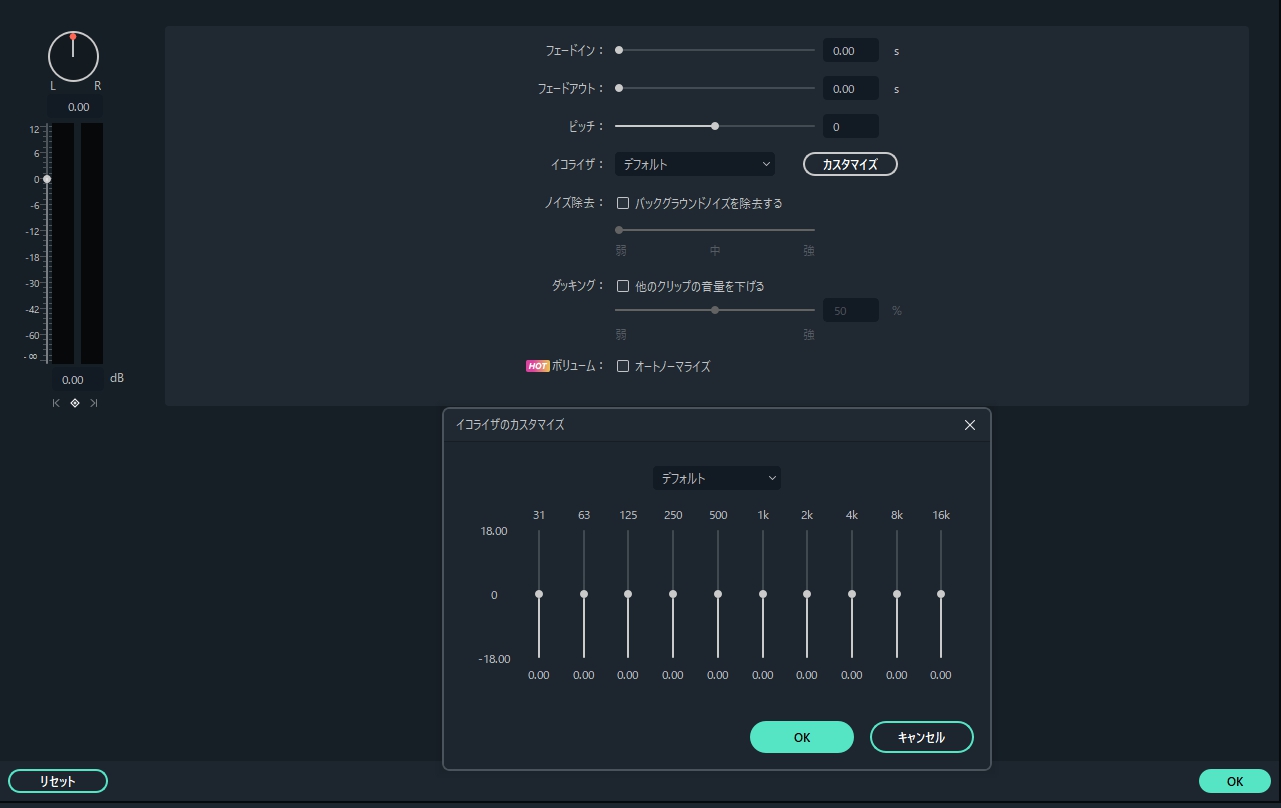Expand the デフォルト preset dropdown in equalizer dialog
This screenshot has width=1281, height=808.
tap(716, 478)
